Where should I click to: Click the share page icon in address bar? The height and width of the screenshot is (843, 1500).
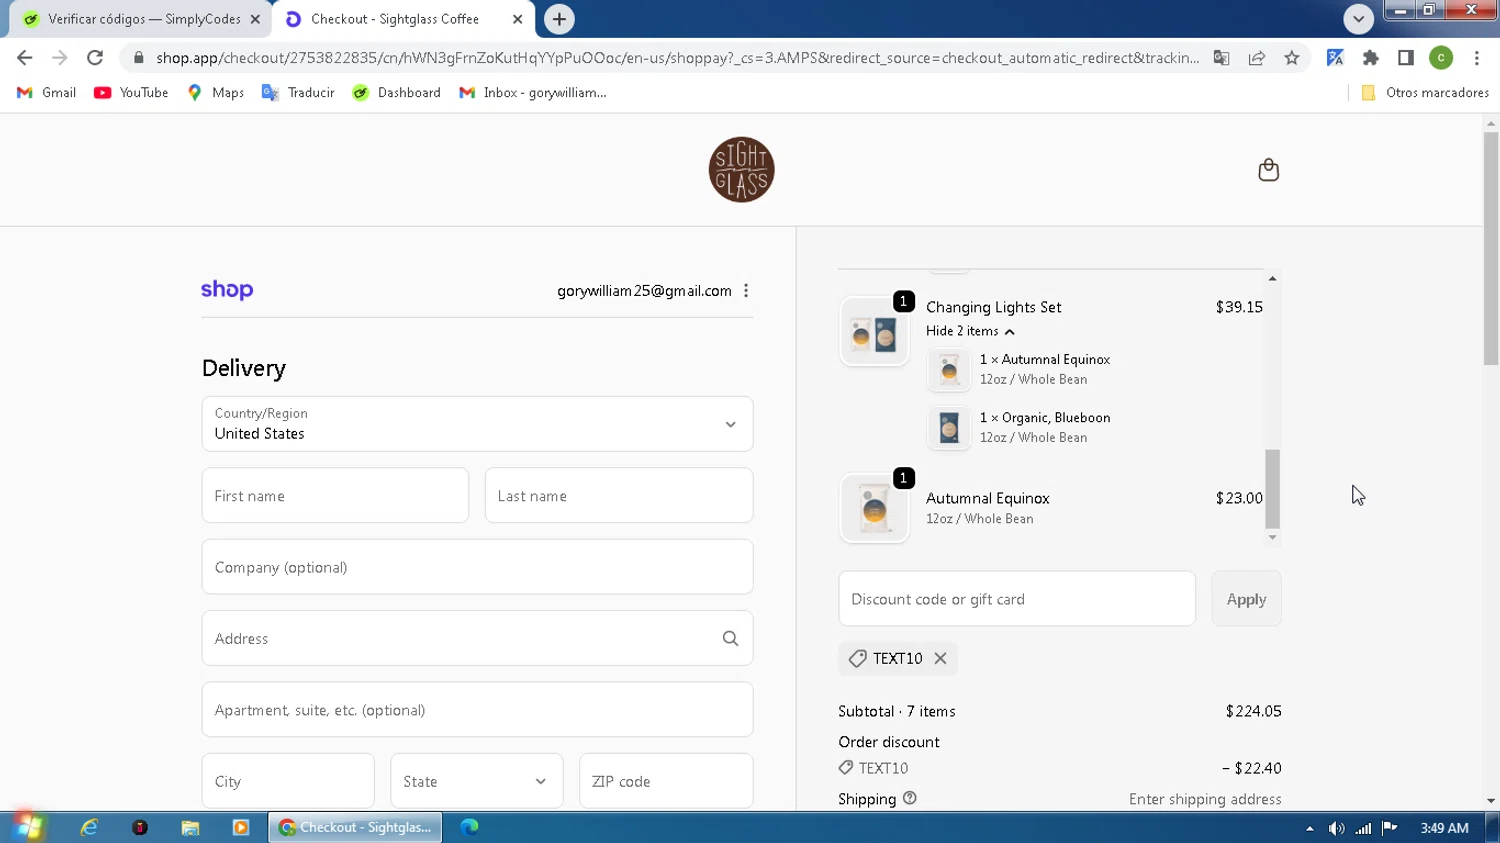click(x=1257, y=58)
